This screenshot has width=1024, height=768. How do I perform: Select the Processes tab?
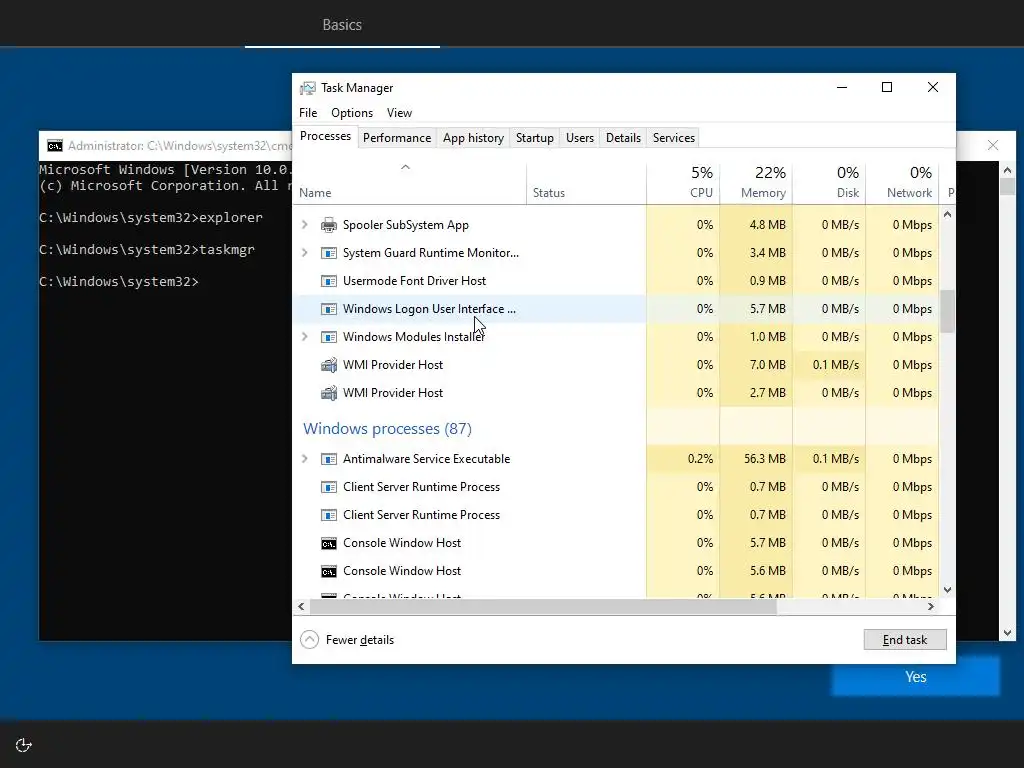(x=325, y=136)
